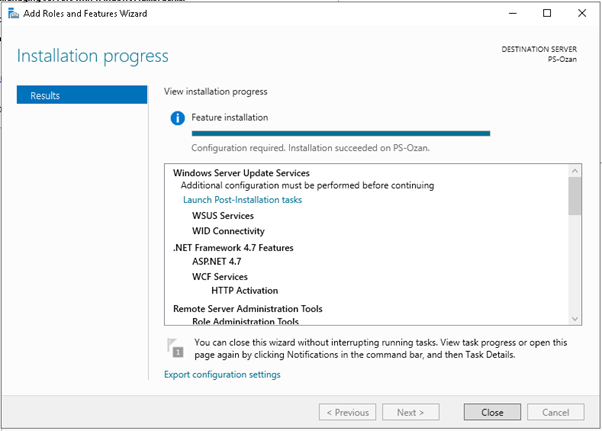The width and height of the screenshot is (602, 431).
Task: Close the window using the title bar X
Action: tap(589, 14)
